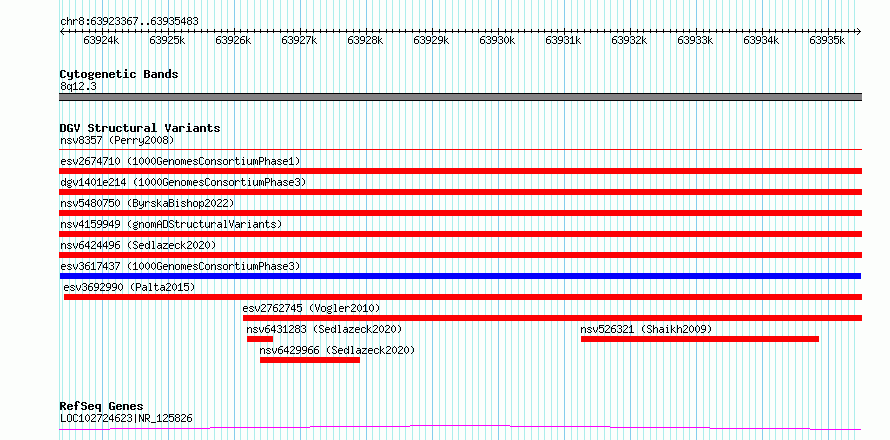Open nsv5480750 (ByrskaBishop2022) label
This screenshot has height=440, width=890.
pos(147,203)
